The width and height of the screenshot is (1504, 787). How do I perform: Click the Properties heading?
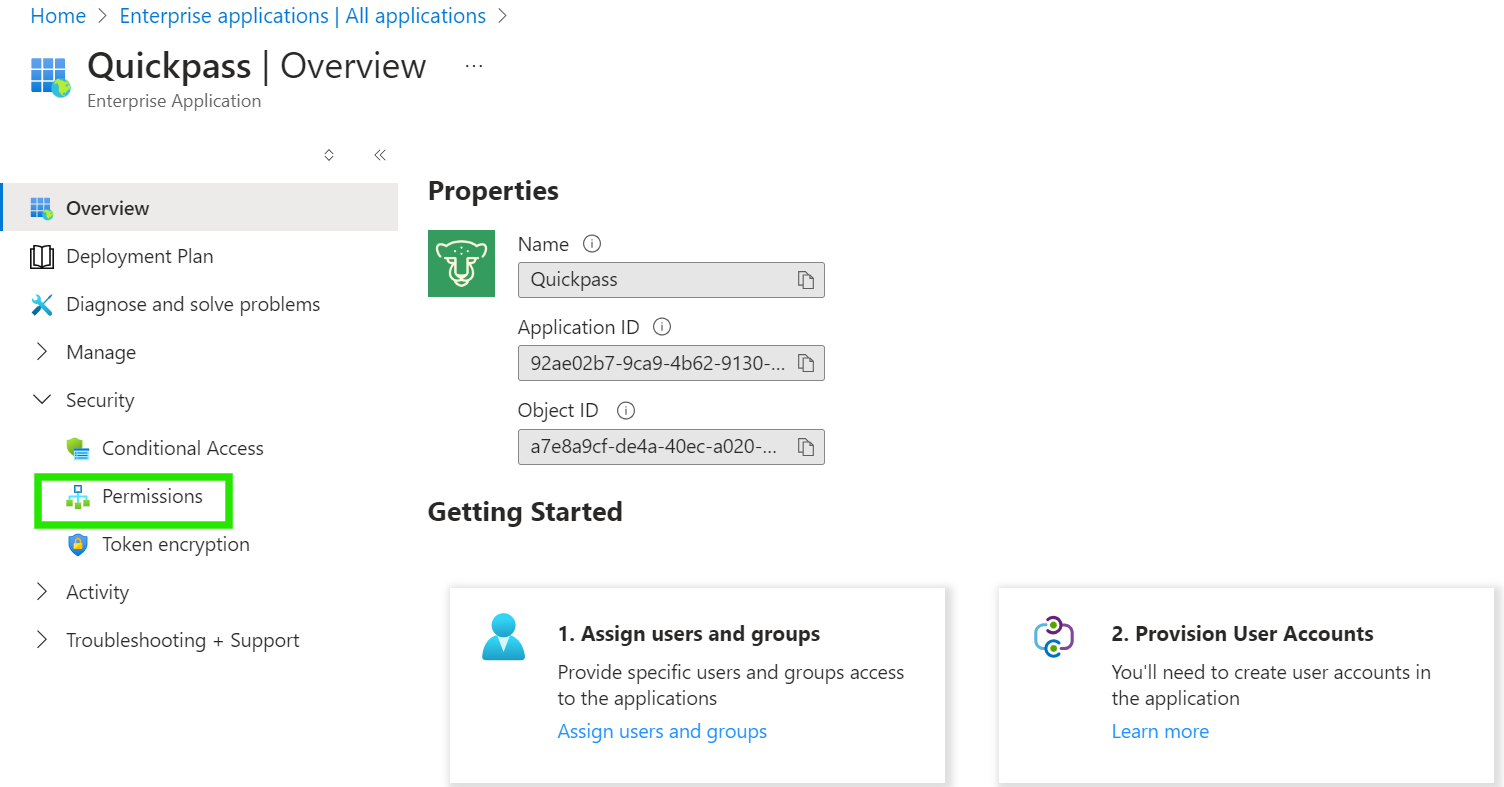tap(493, 191)
